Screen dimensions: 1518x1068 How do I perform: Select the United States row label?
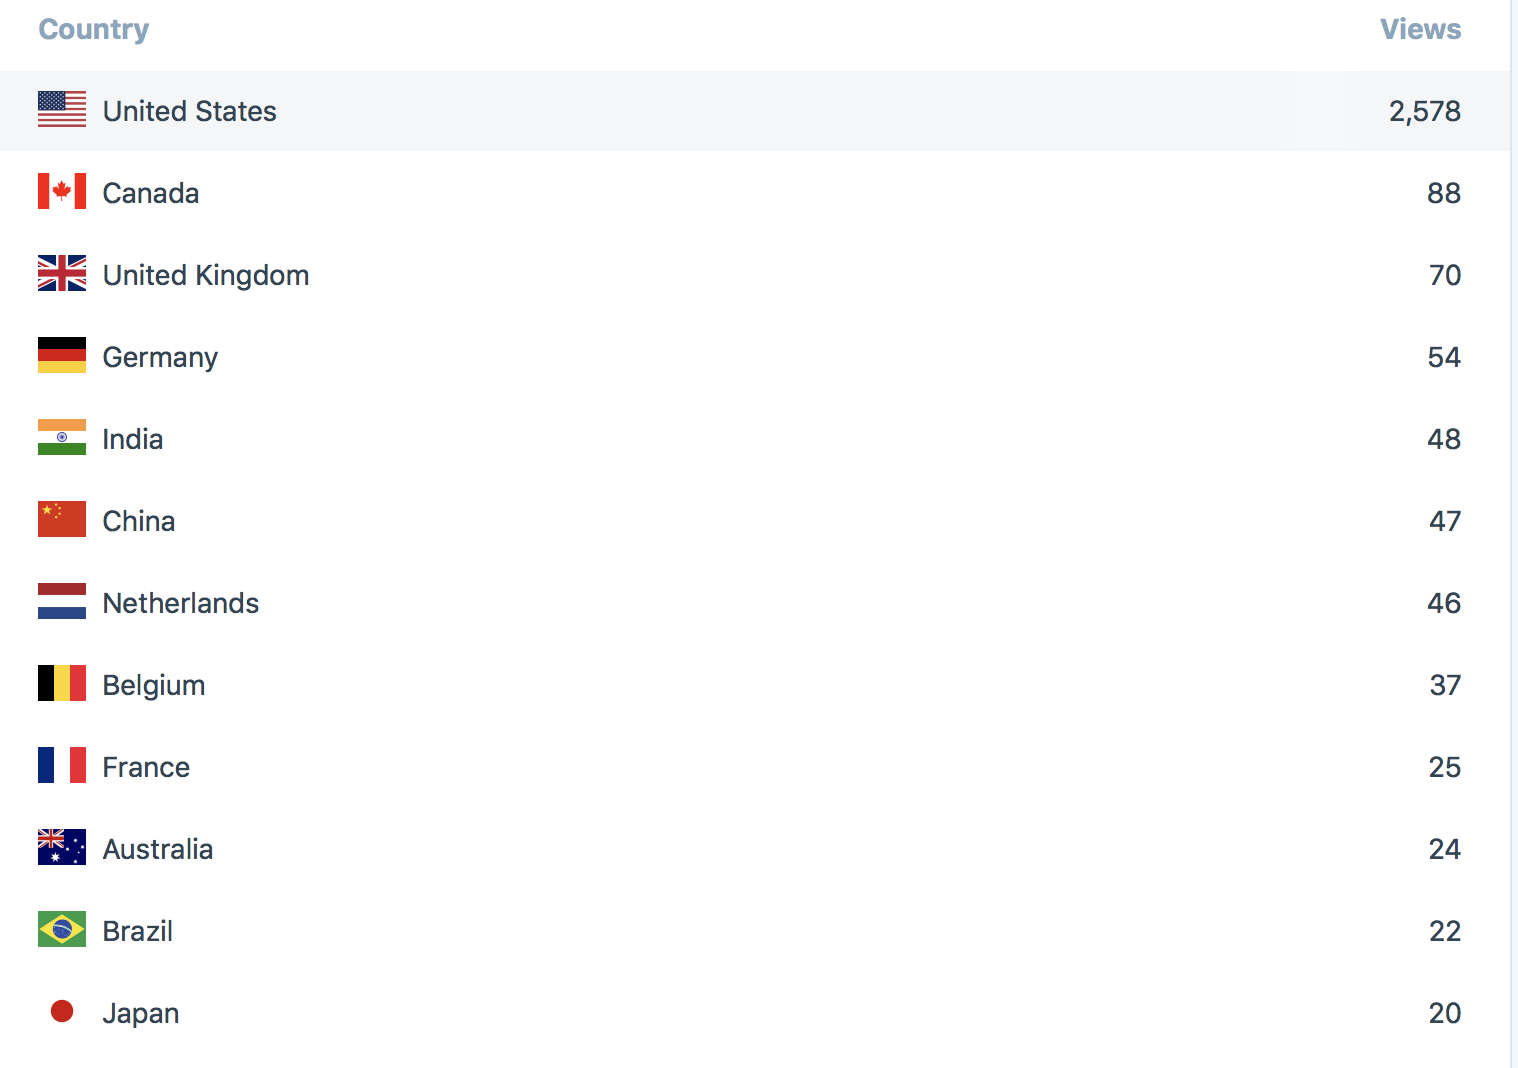click(190, 111)
